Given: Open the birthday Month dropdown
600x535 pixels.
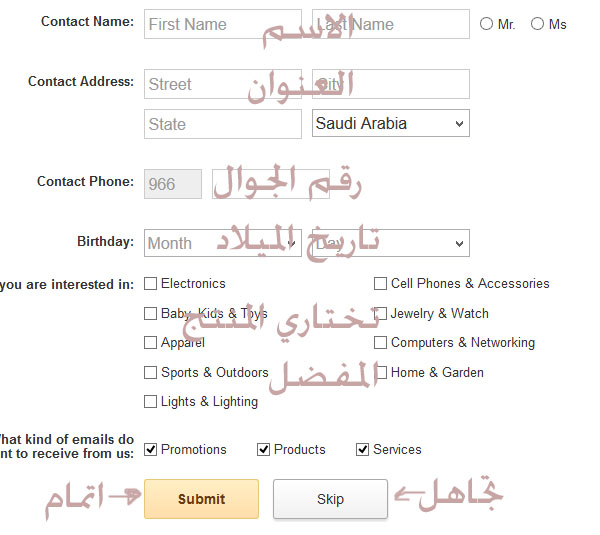Looking at the screenshot, I should pyautogui.click(x=222, y=243).
